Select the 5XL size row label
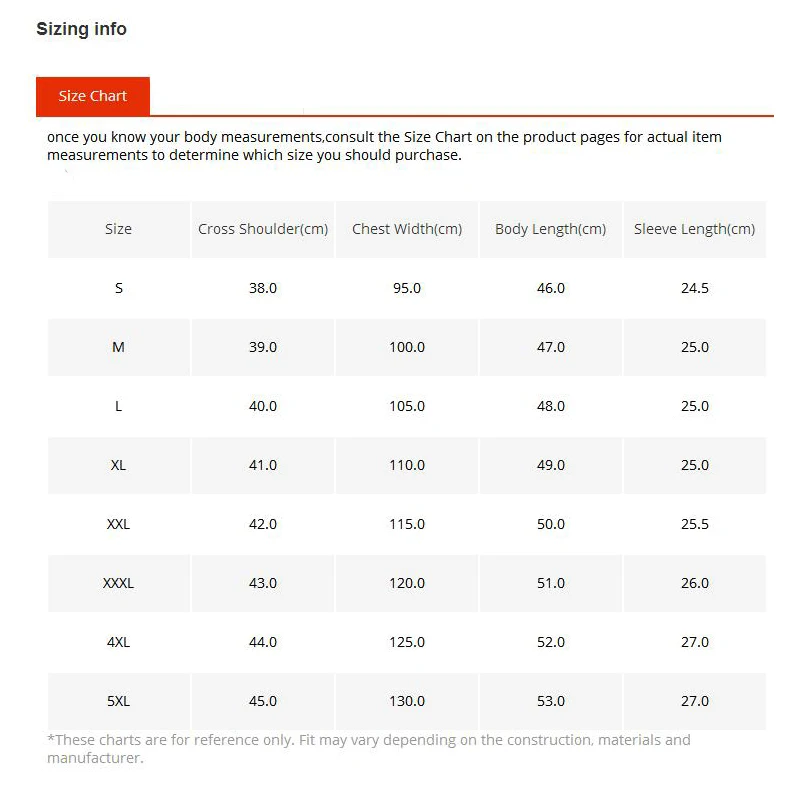 point(118,701)
